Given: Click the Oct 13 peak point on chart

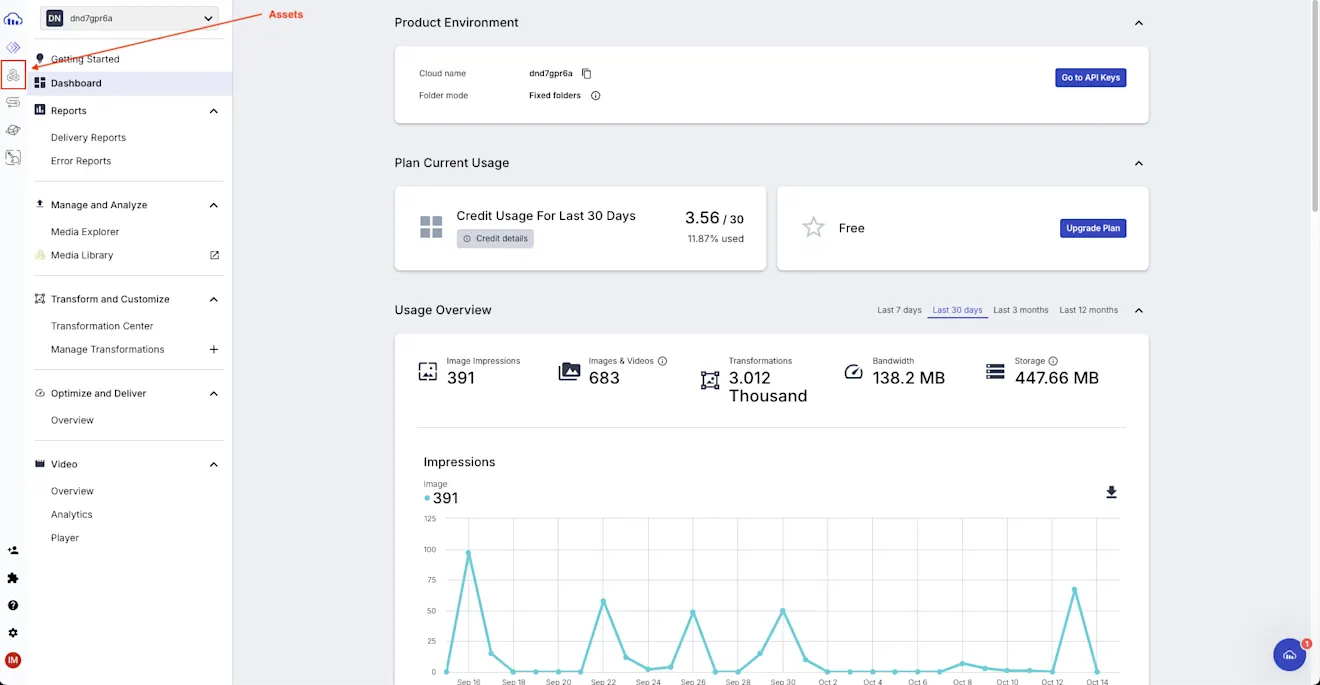Looking at the screenshot, I should 1075,590.
